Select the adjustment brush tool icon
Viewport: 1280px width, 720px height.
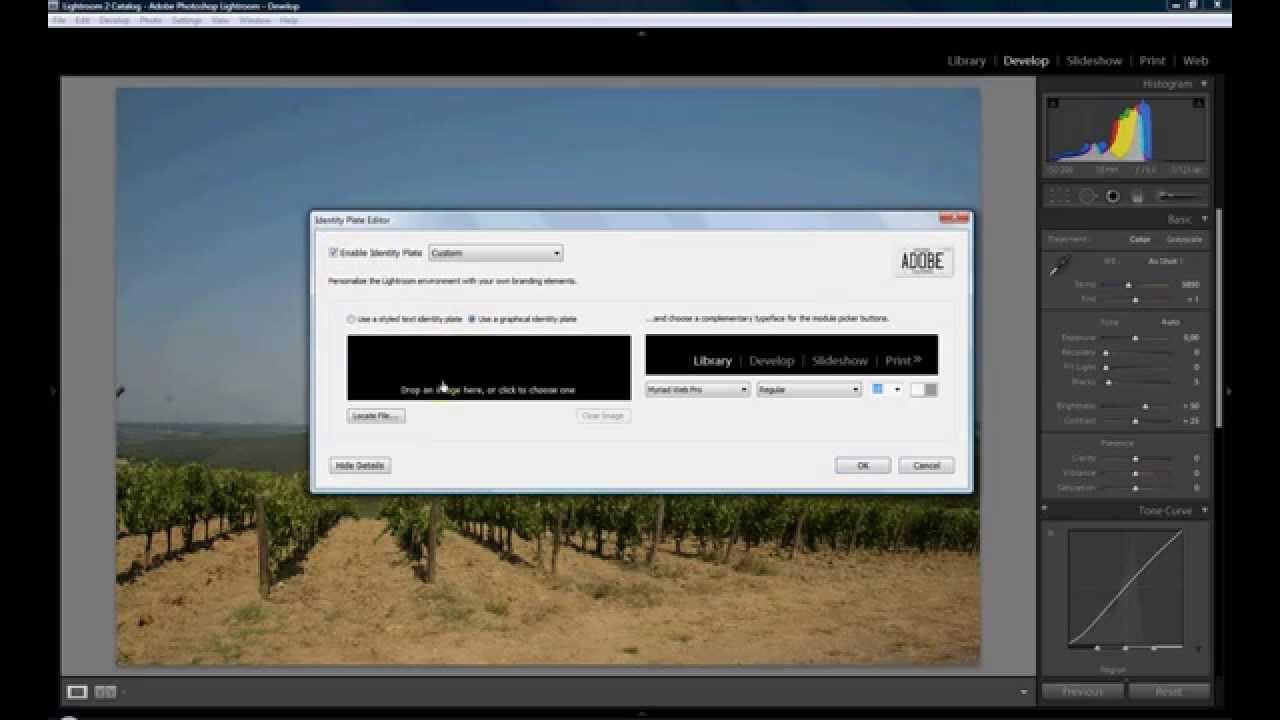(1180, 196)
